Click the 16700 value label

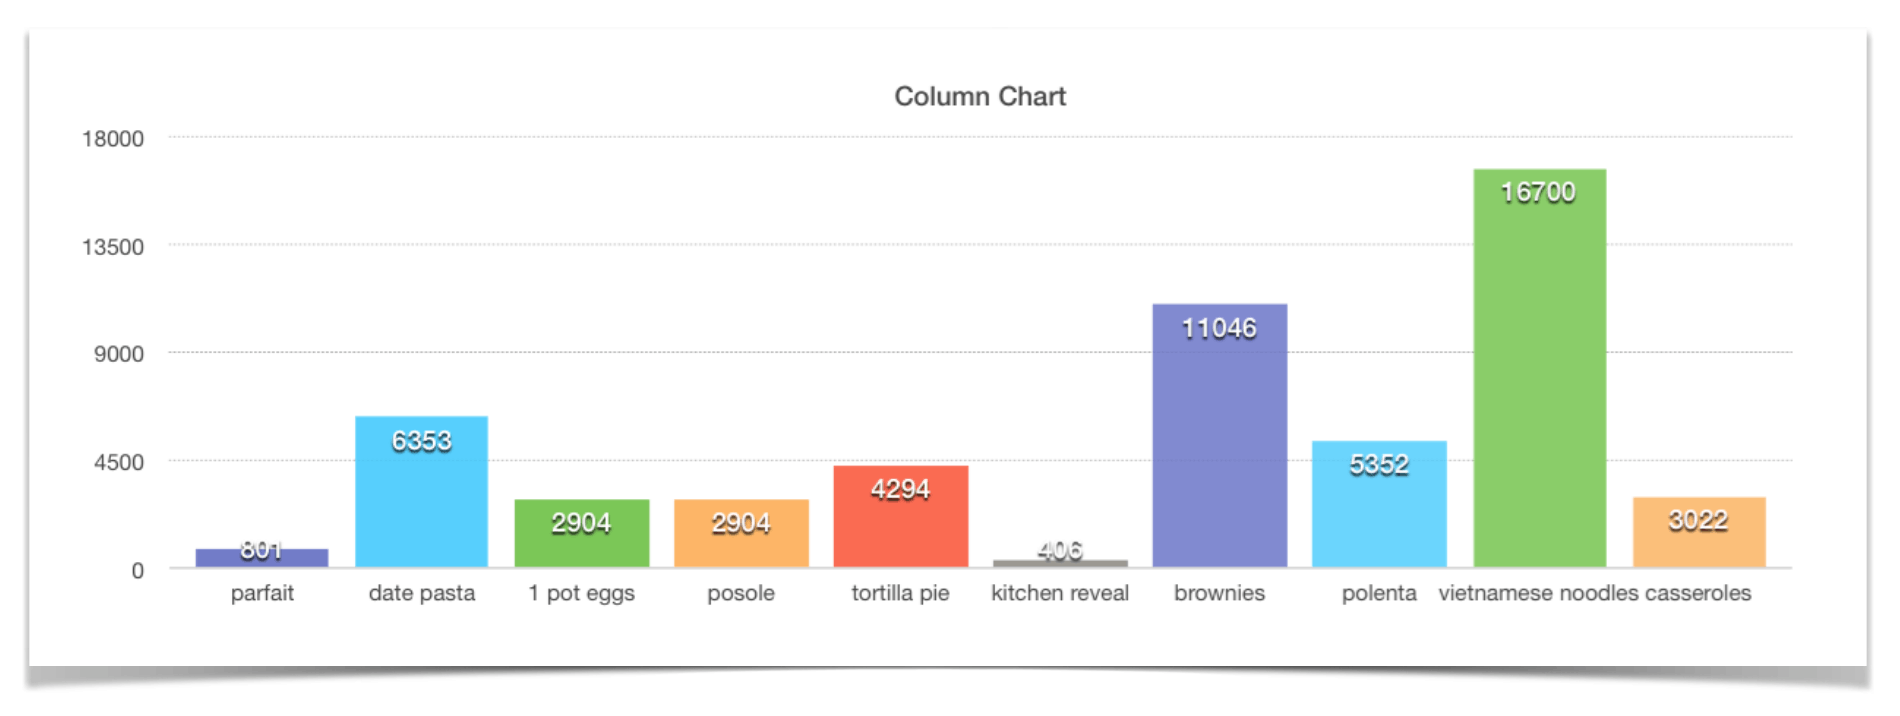tap(1538, 192)
